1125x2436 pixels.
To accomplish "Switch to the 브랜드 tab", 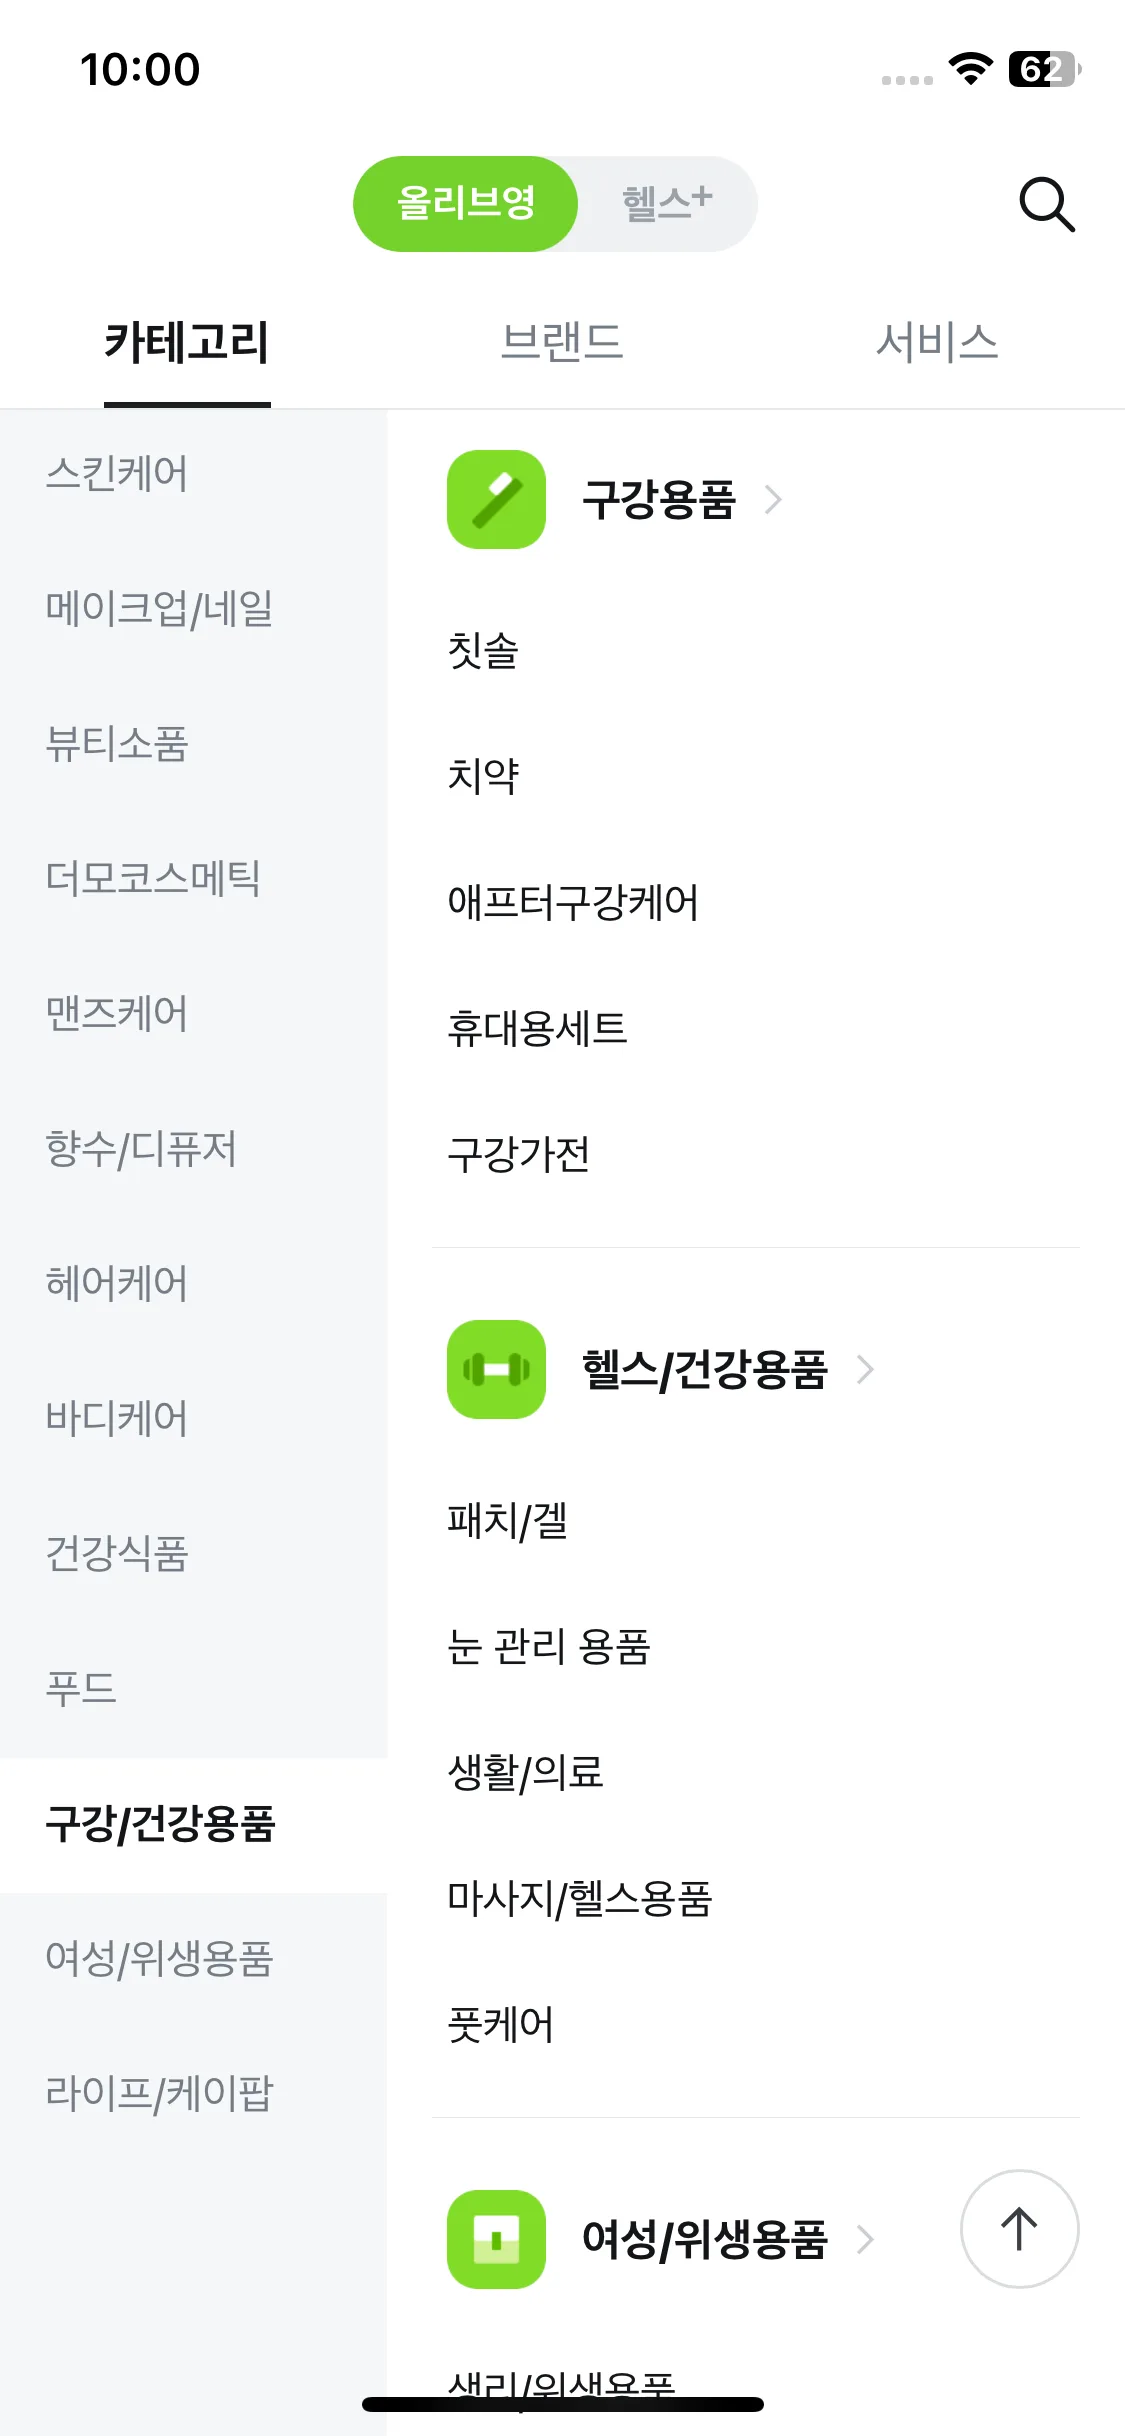I will tap(562, 342).
